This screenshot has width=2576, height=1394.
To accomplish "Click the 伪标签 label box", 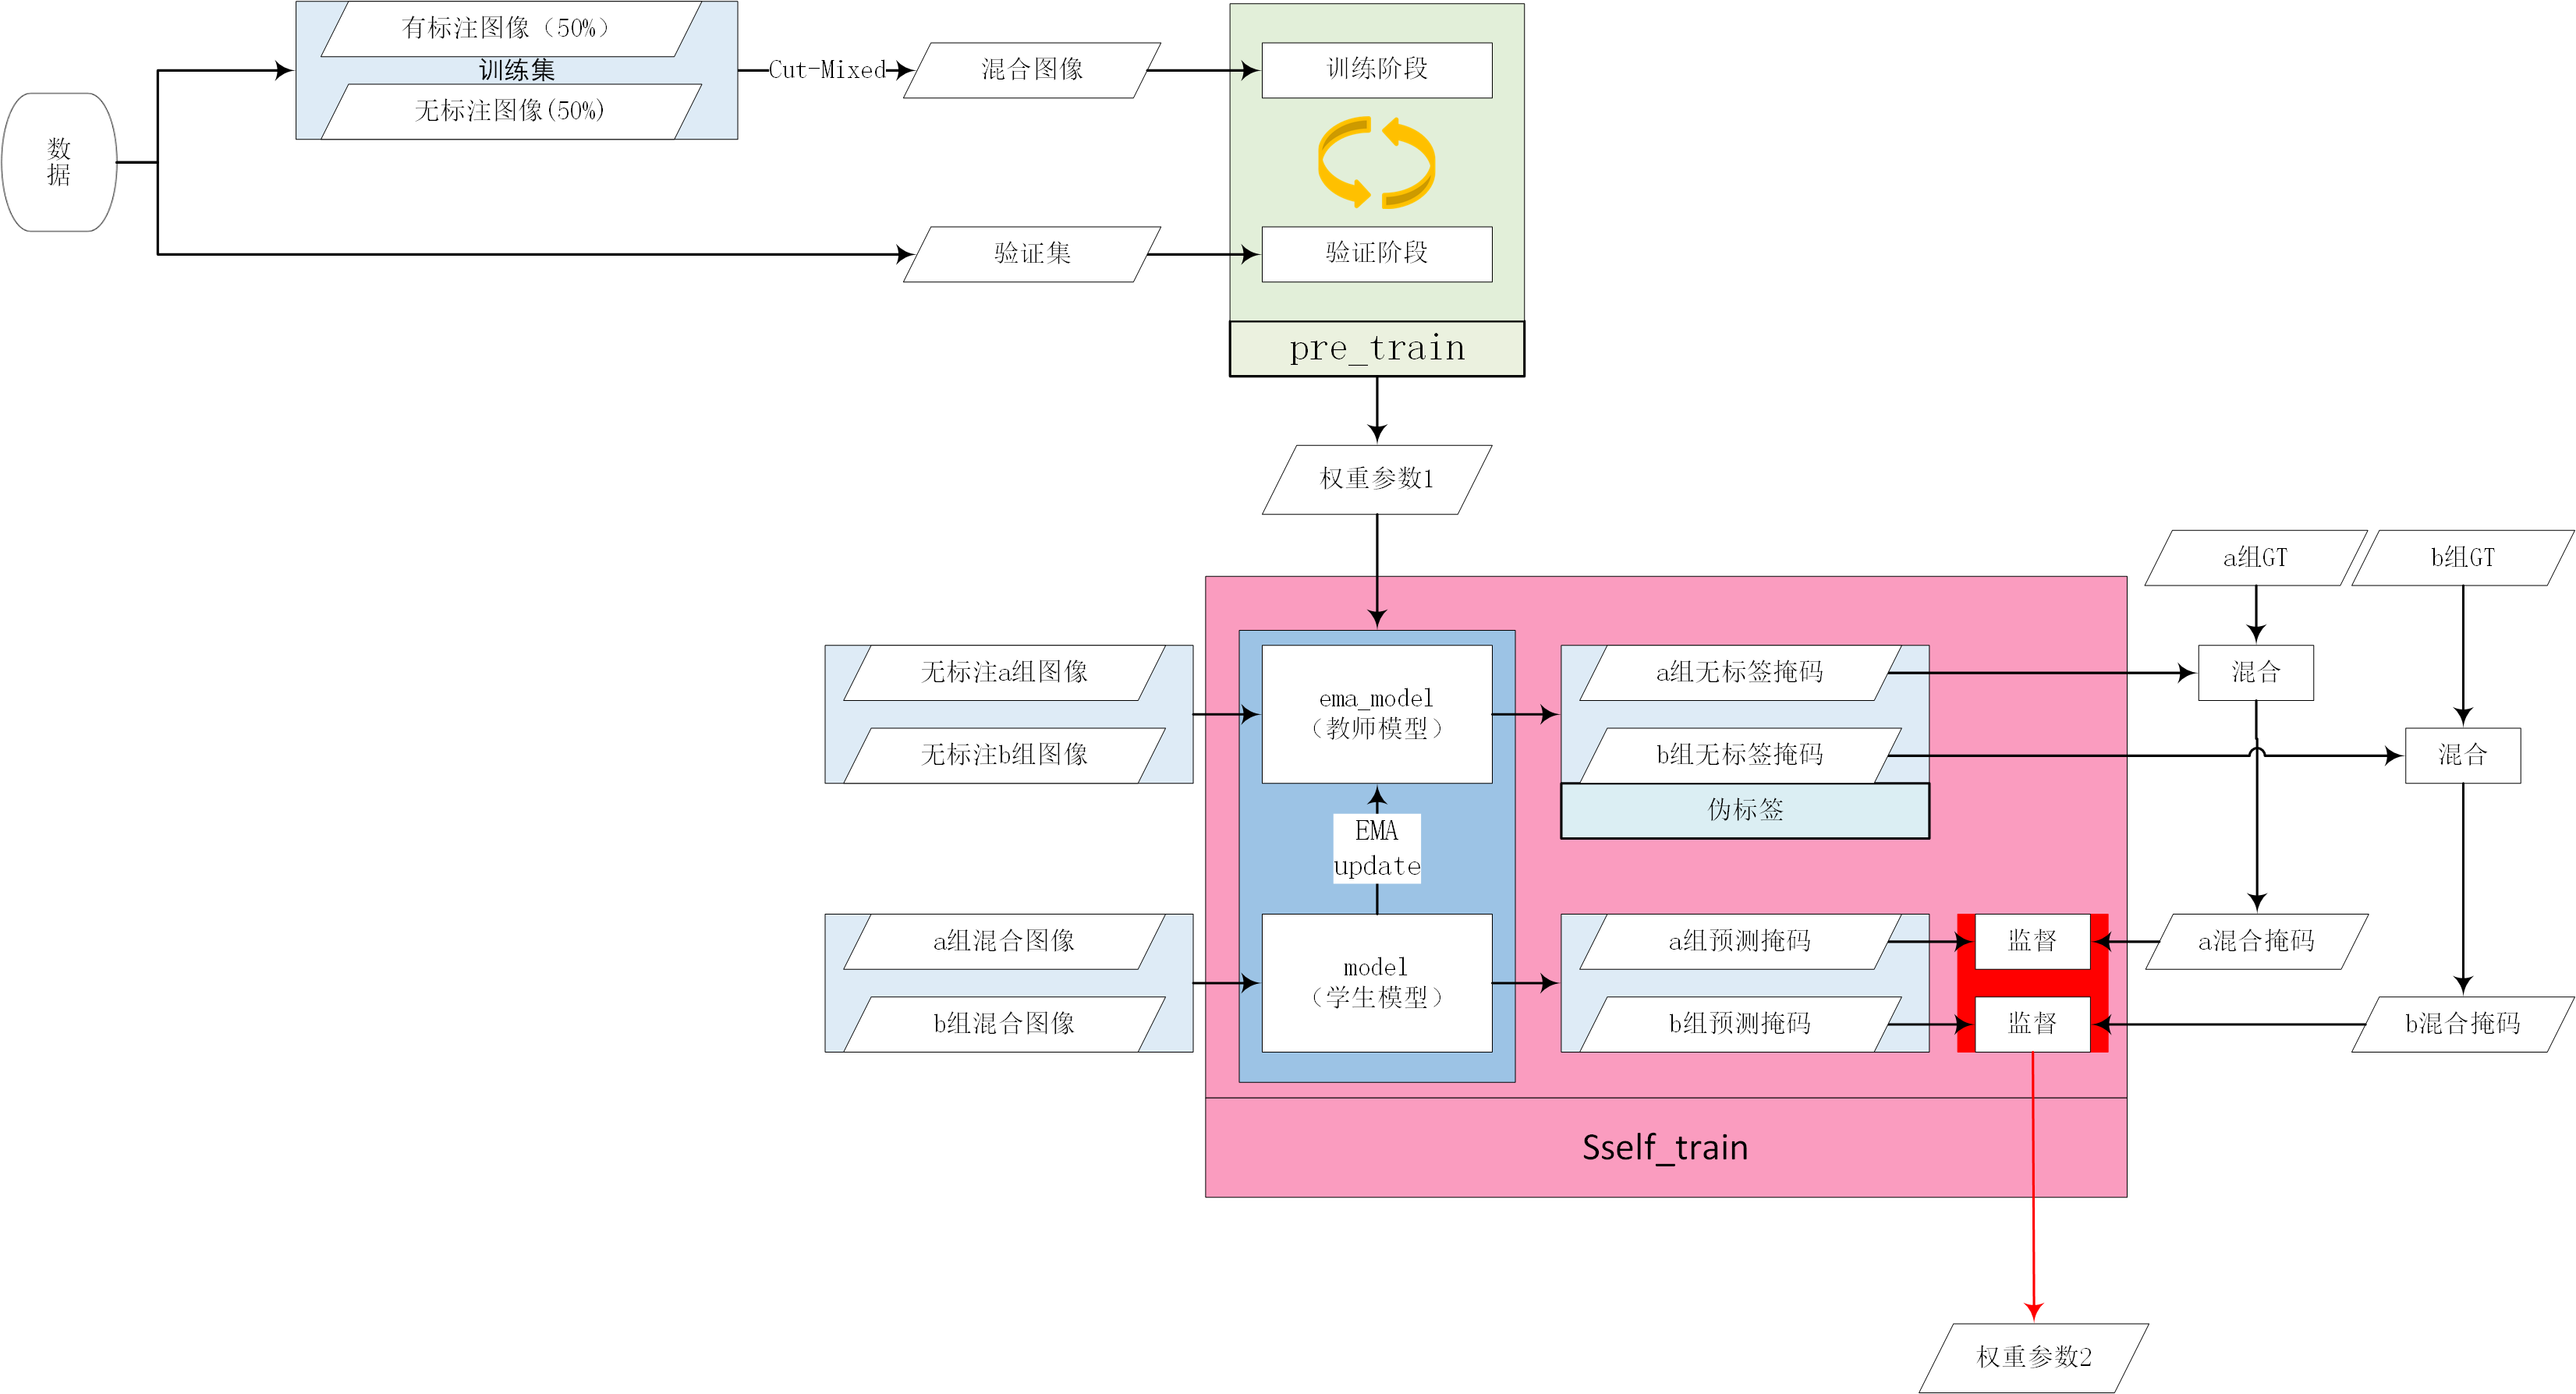I will 1744,810.
